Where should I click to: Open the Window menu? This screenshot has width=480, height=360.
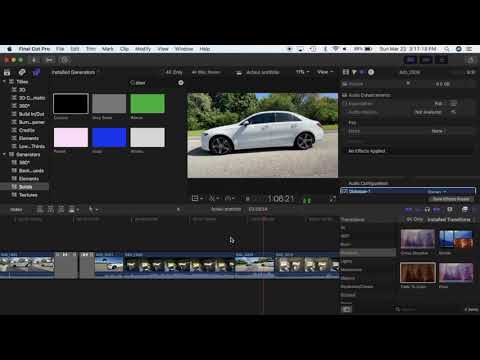click(x=184, y=49)
